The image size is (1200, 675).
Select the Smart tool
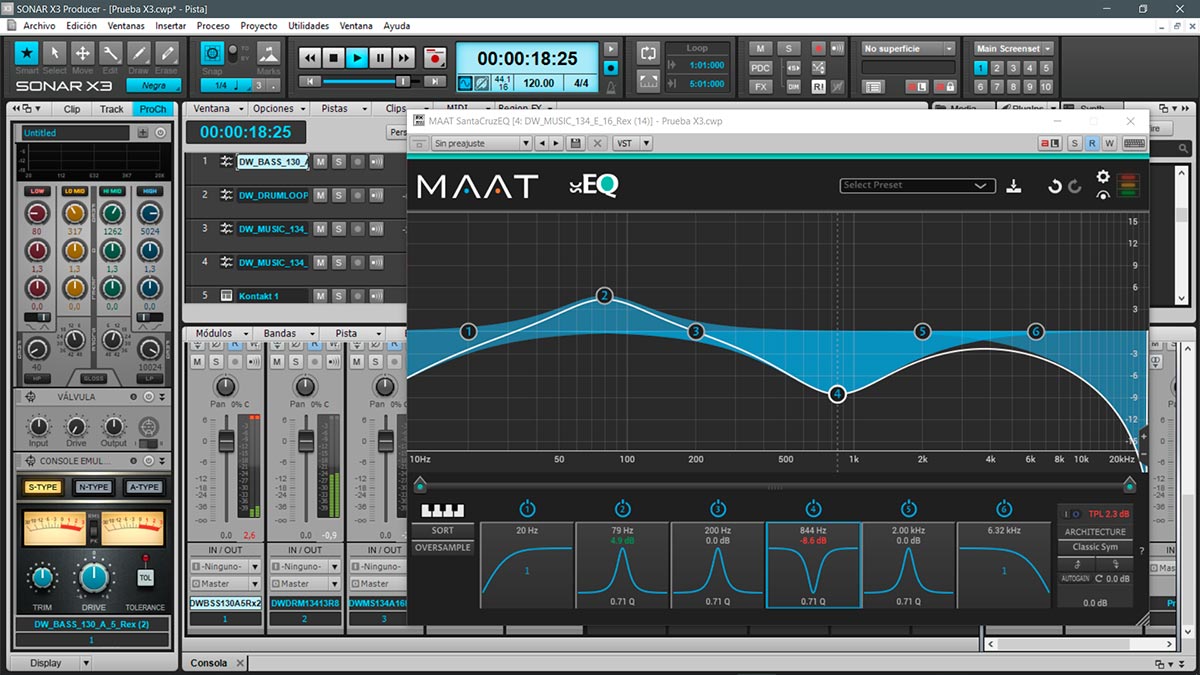coord(27,53)
